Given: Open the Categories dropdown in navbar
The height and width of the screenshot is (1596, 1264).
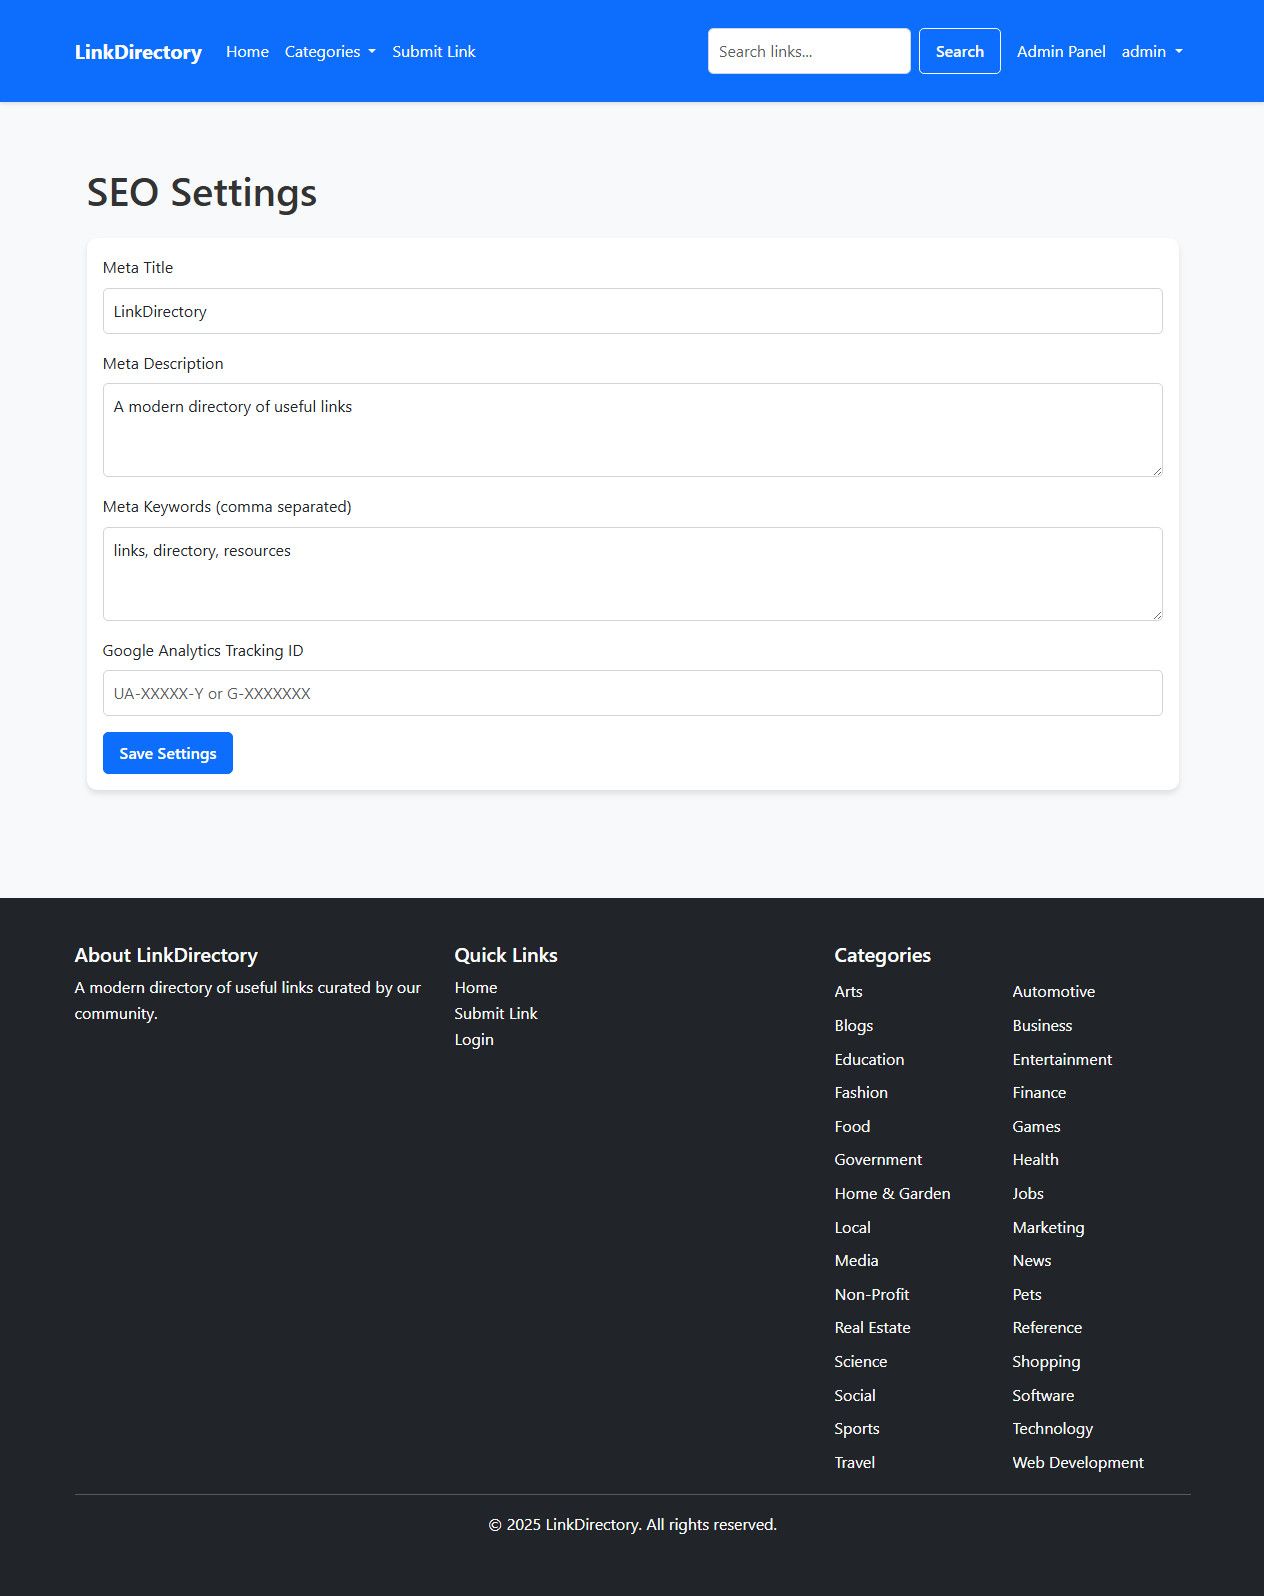Looking at the screenshot, I should (329, 52).
